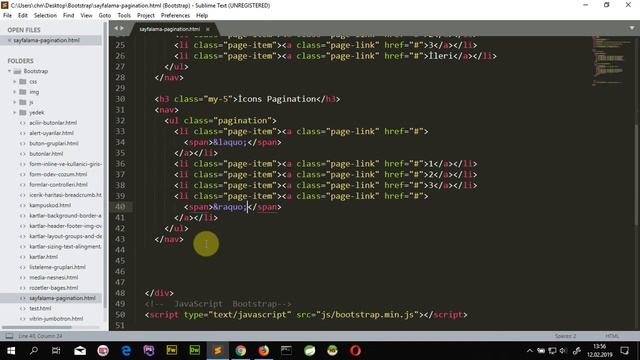640x360 pixels.
Task: Click the code minimap preview
Action: tap(610, 60)
